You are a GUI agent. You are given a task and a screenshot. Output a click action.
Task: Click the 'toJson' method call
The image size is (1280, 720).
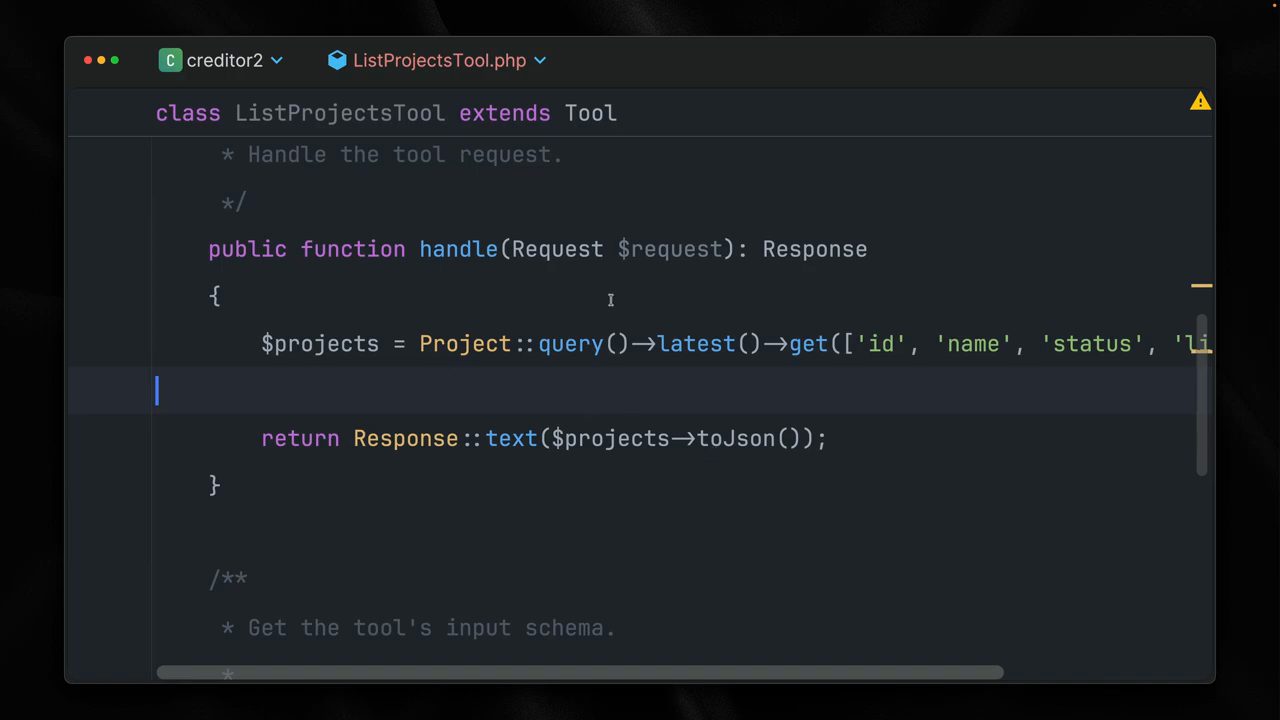736,438
